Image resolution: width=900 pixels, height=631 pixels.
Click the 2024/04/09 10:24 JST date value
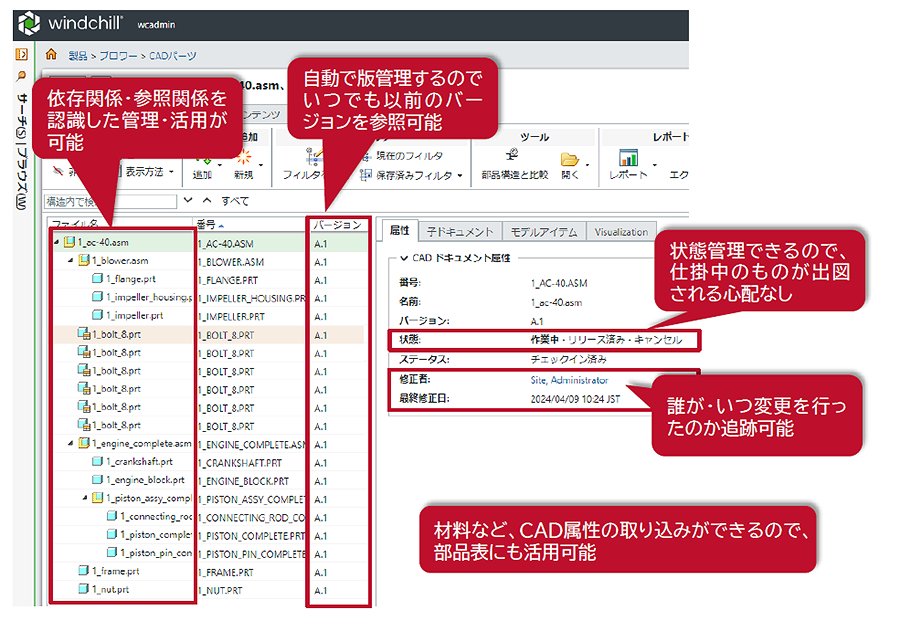tap(575, 398)
